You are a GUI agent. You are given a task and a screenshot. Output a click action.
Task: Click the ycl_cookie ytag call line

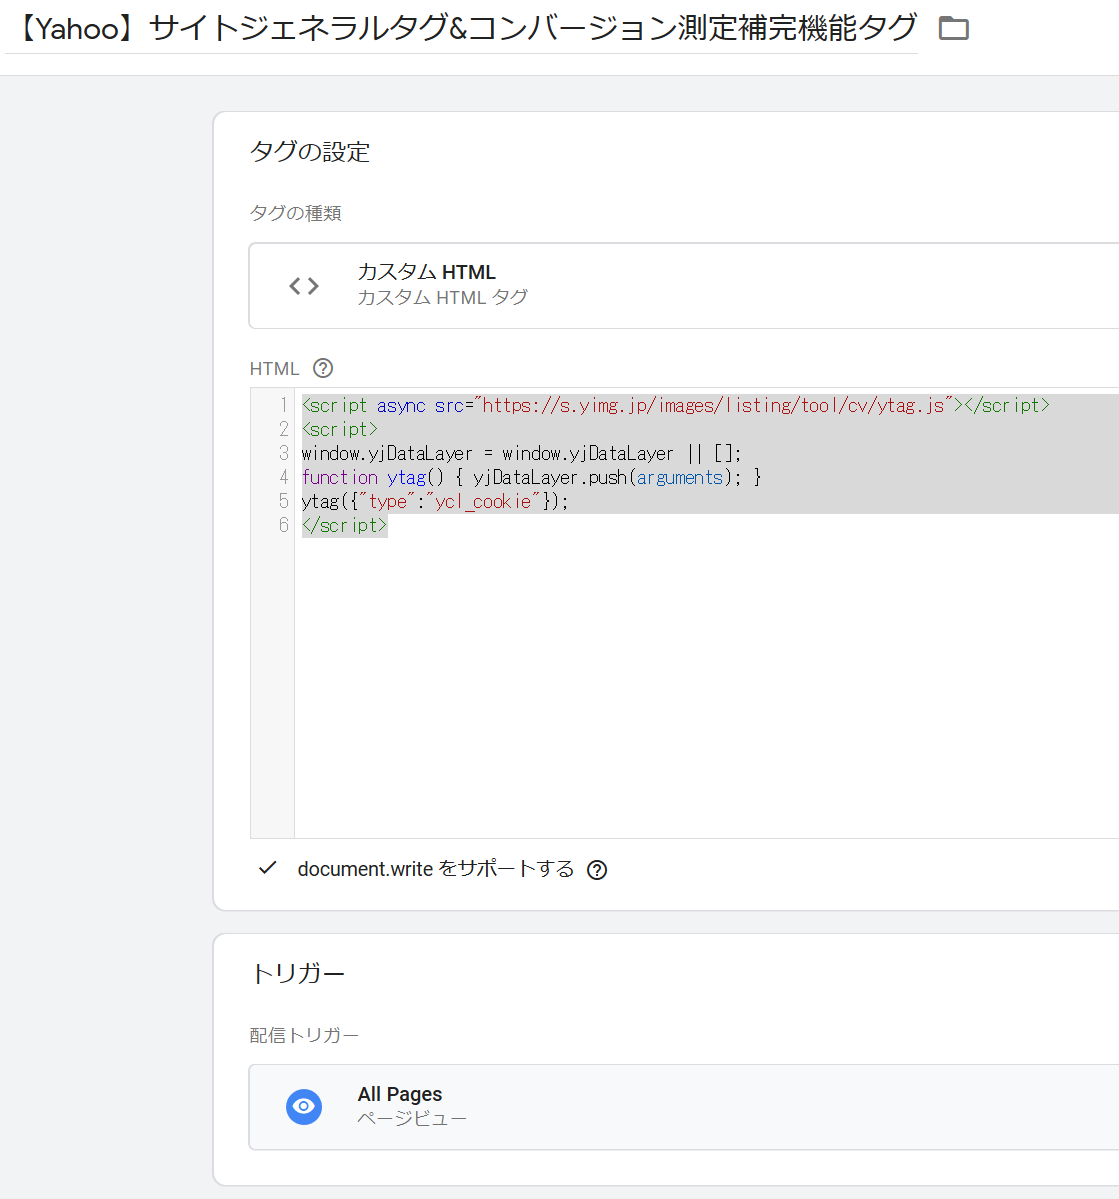(435, 502)
